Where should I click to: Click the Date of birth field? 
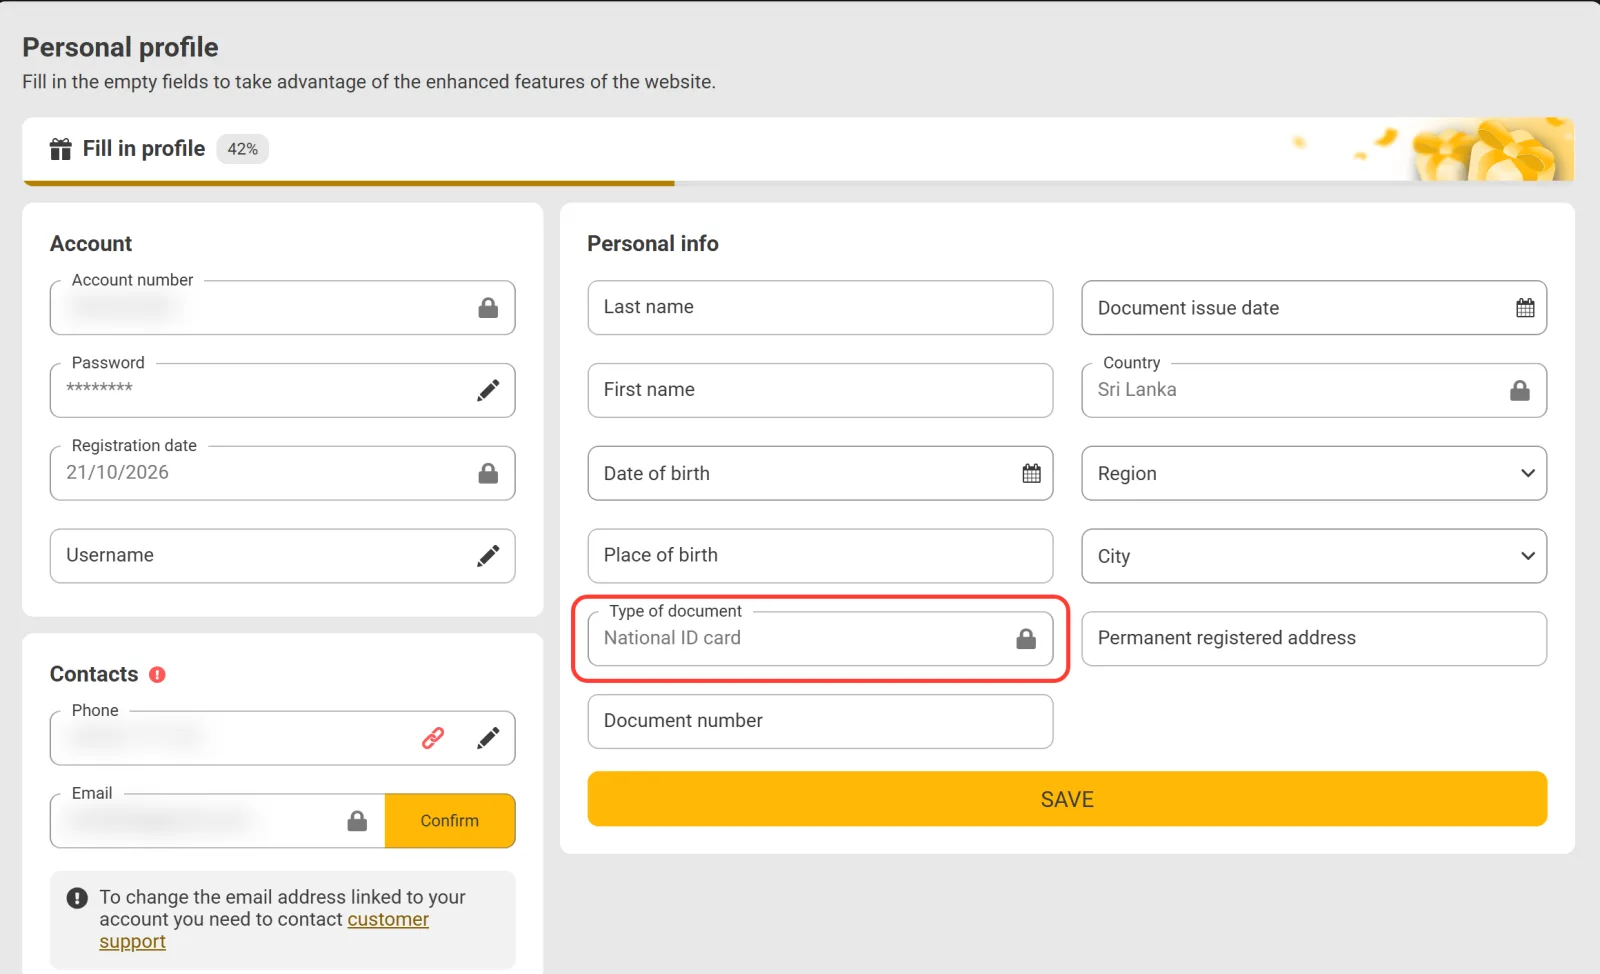coord(820,473)
